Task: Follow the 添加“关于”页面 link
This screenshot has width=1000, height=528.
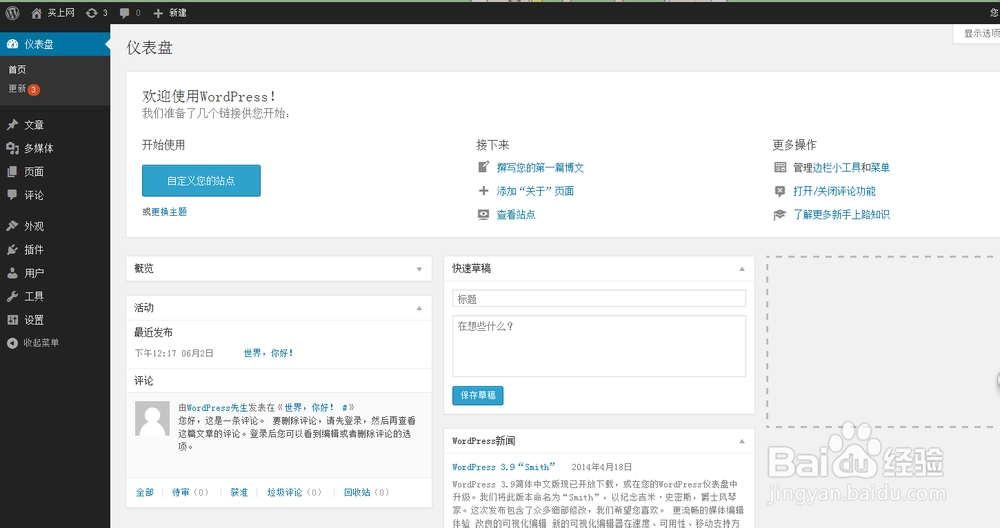Action: point(535,191)
